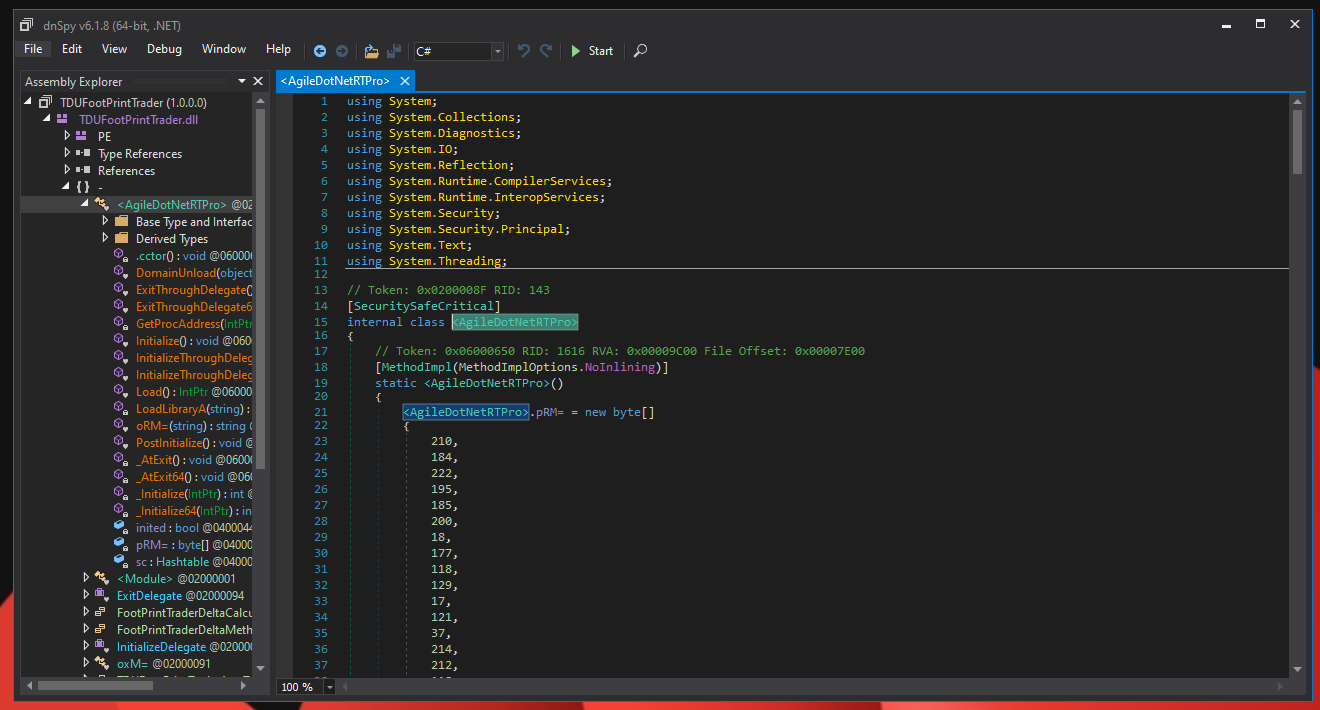Click the inited field icon in tree

pos(120,528)
